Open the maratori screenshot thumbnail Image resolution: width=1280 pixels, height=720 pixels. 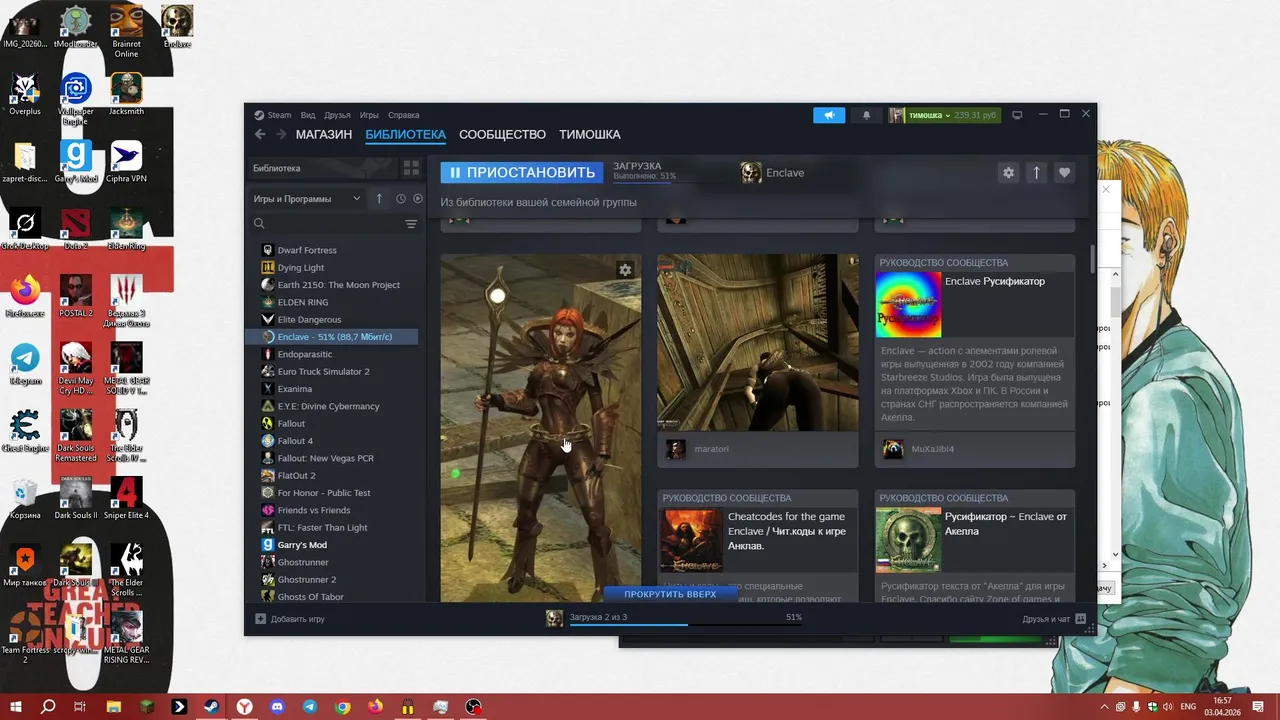click(x=758, y=343)
